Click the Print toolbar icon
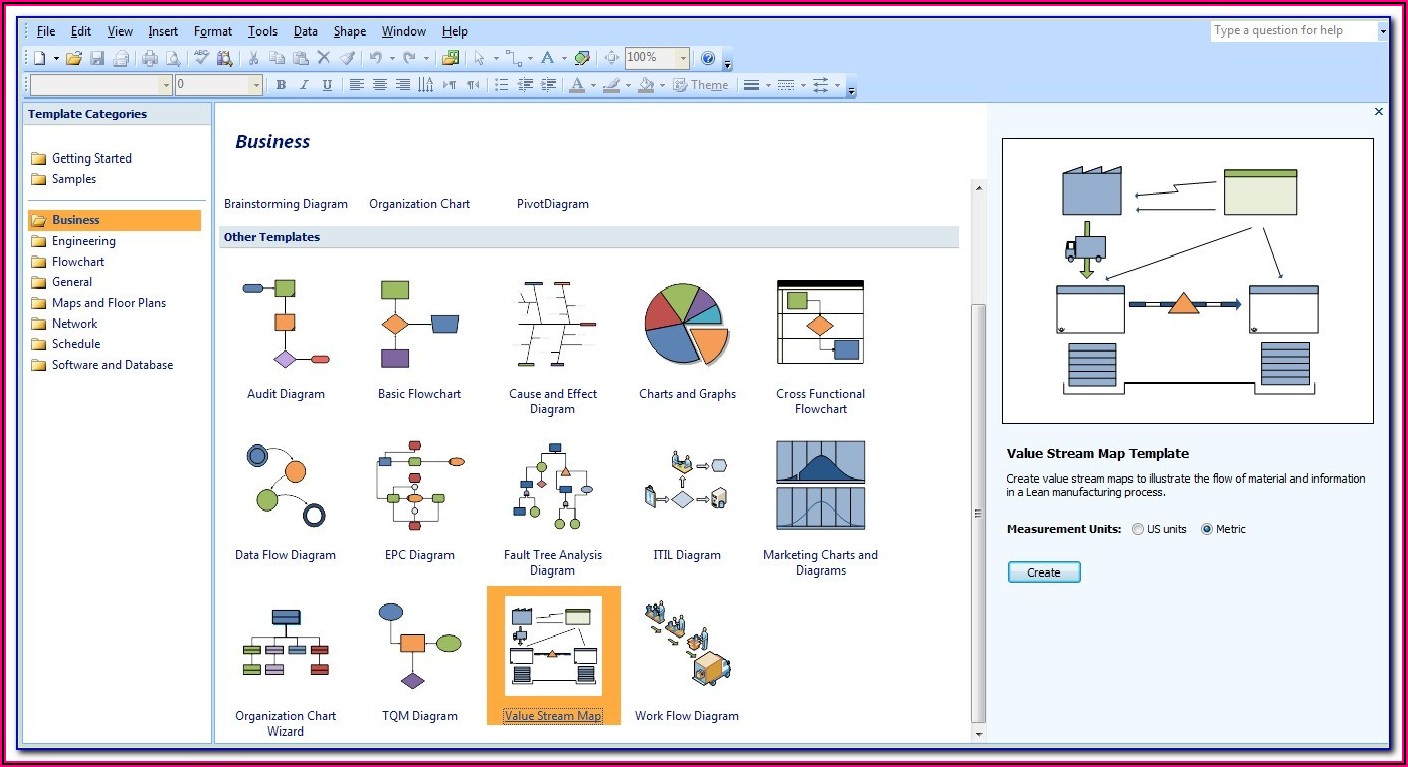The height and width of the screenshot is (767, 1408). click(150, 59)
